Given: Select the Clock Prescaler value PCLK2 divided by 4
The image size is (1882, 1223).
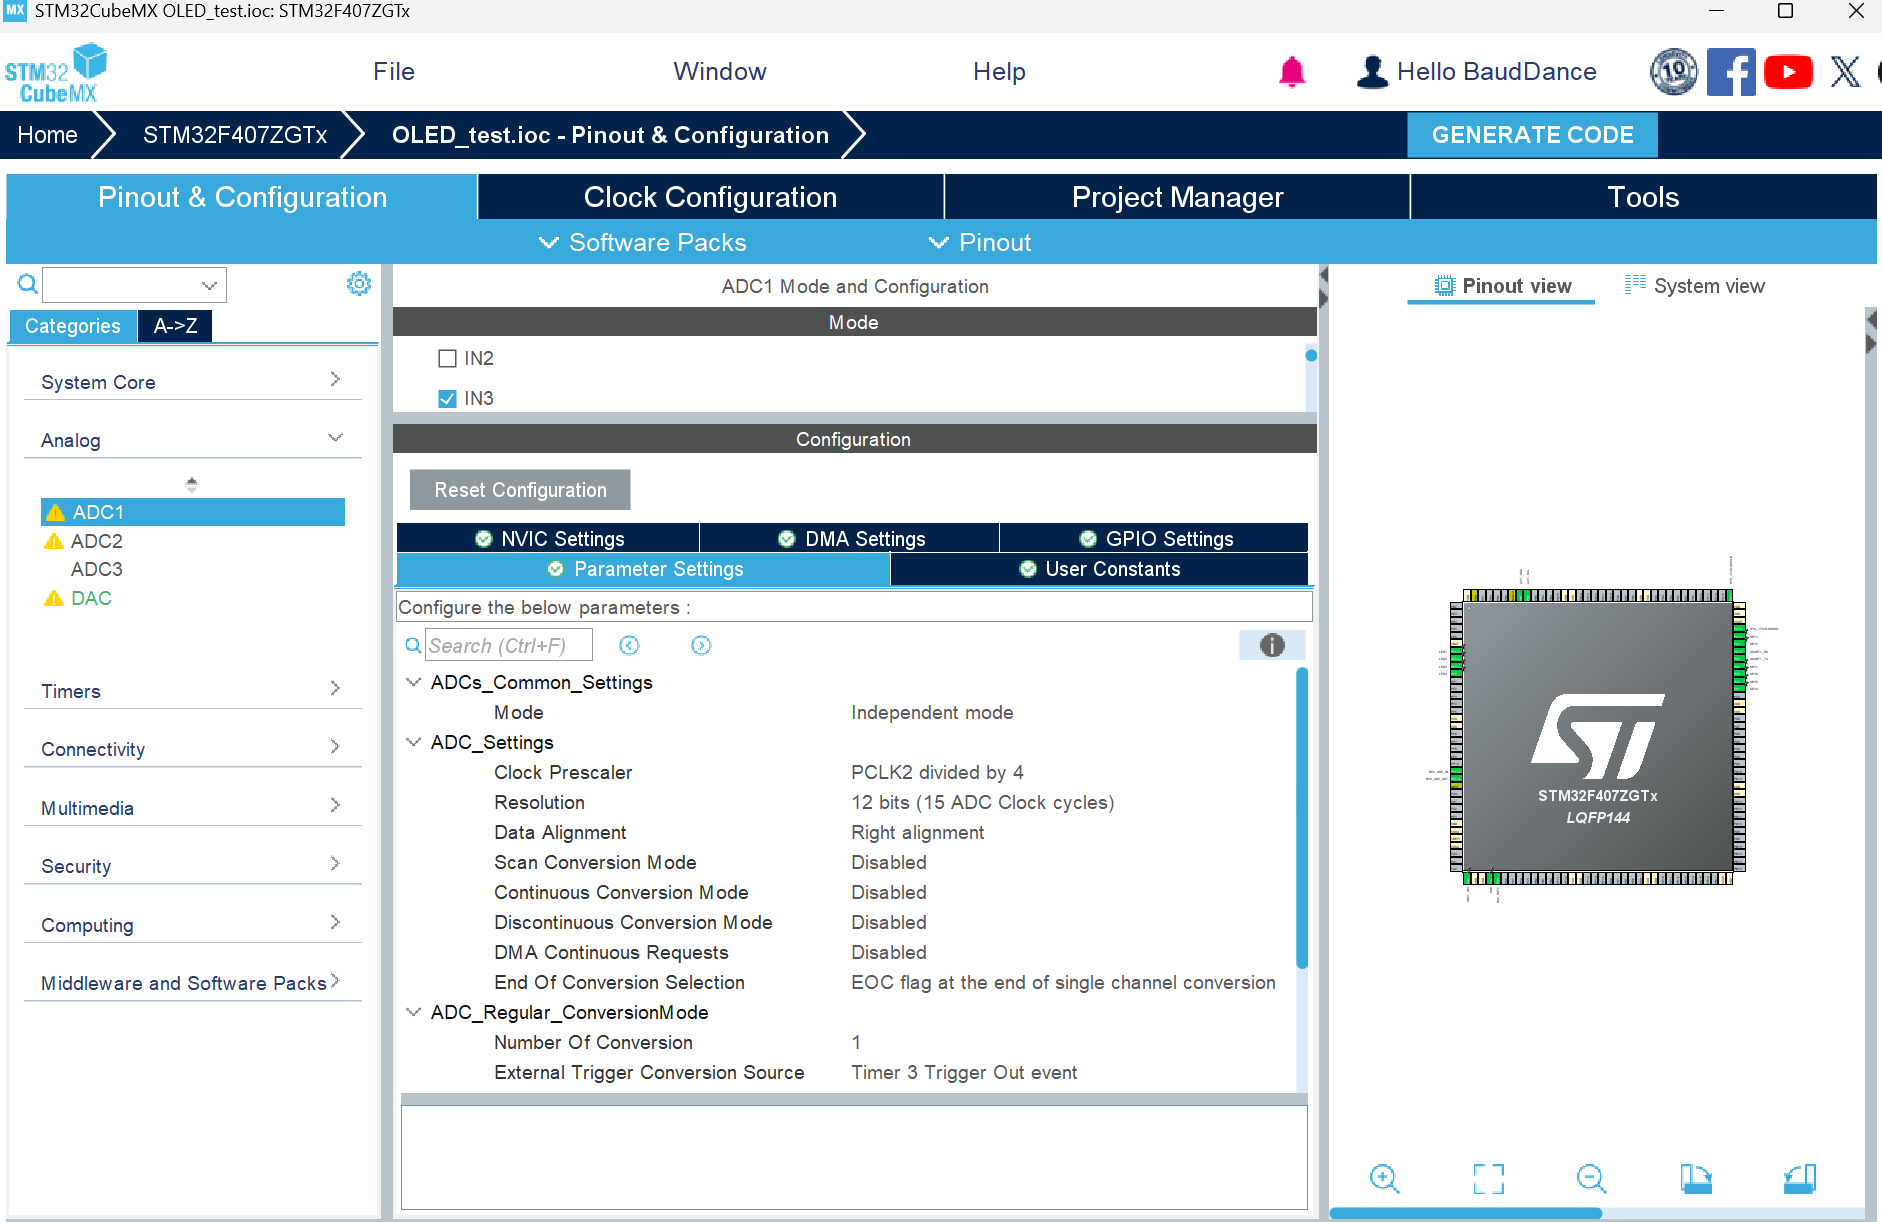Looking at the screenshot, I should 937,772.
